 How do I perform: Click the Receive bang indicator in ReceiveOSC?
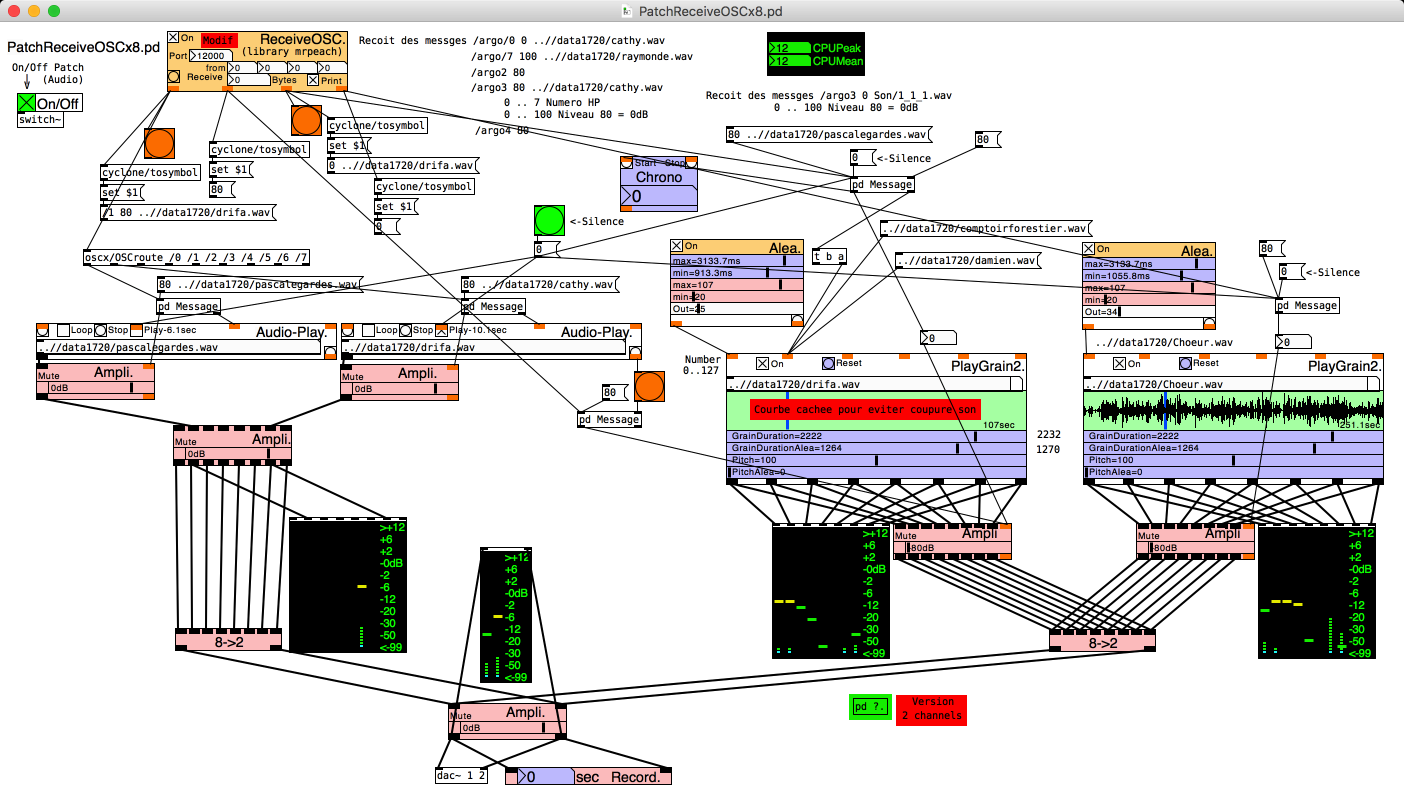pos(173,76)
